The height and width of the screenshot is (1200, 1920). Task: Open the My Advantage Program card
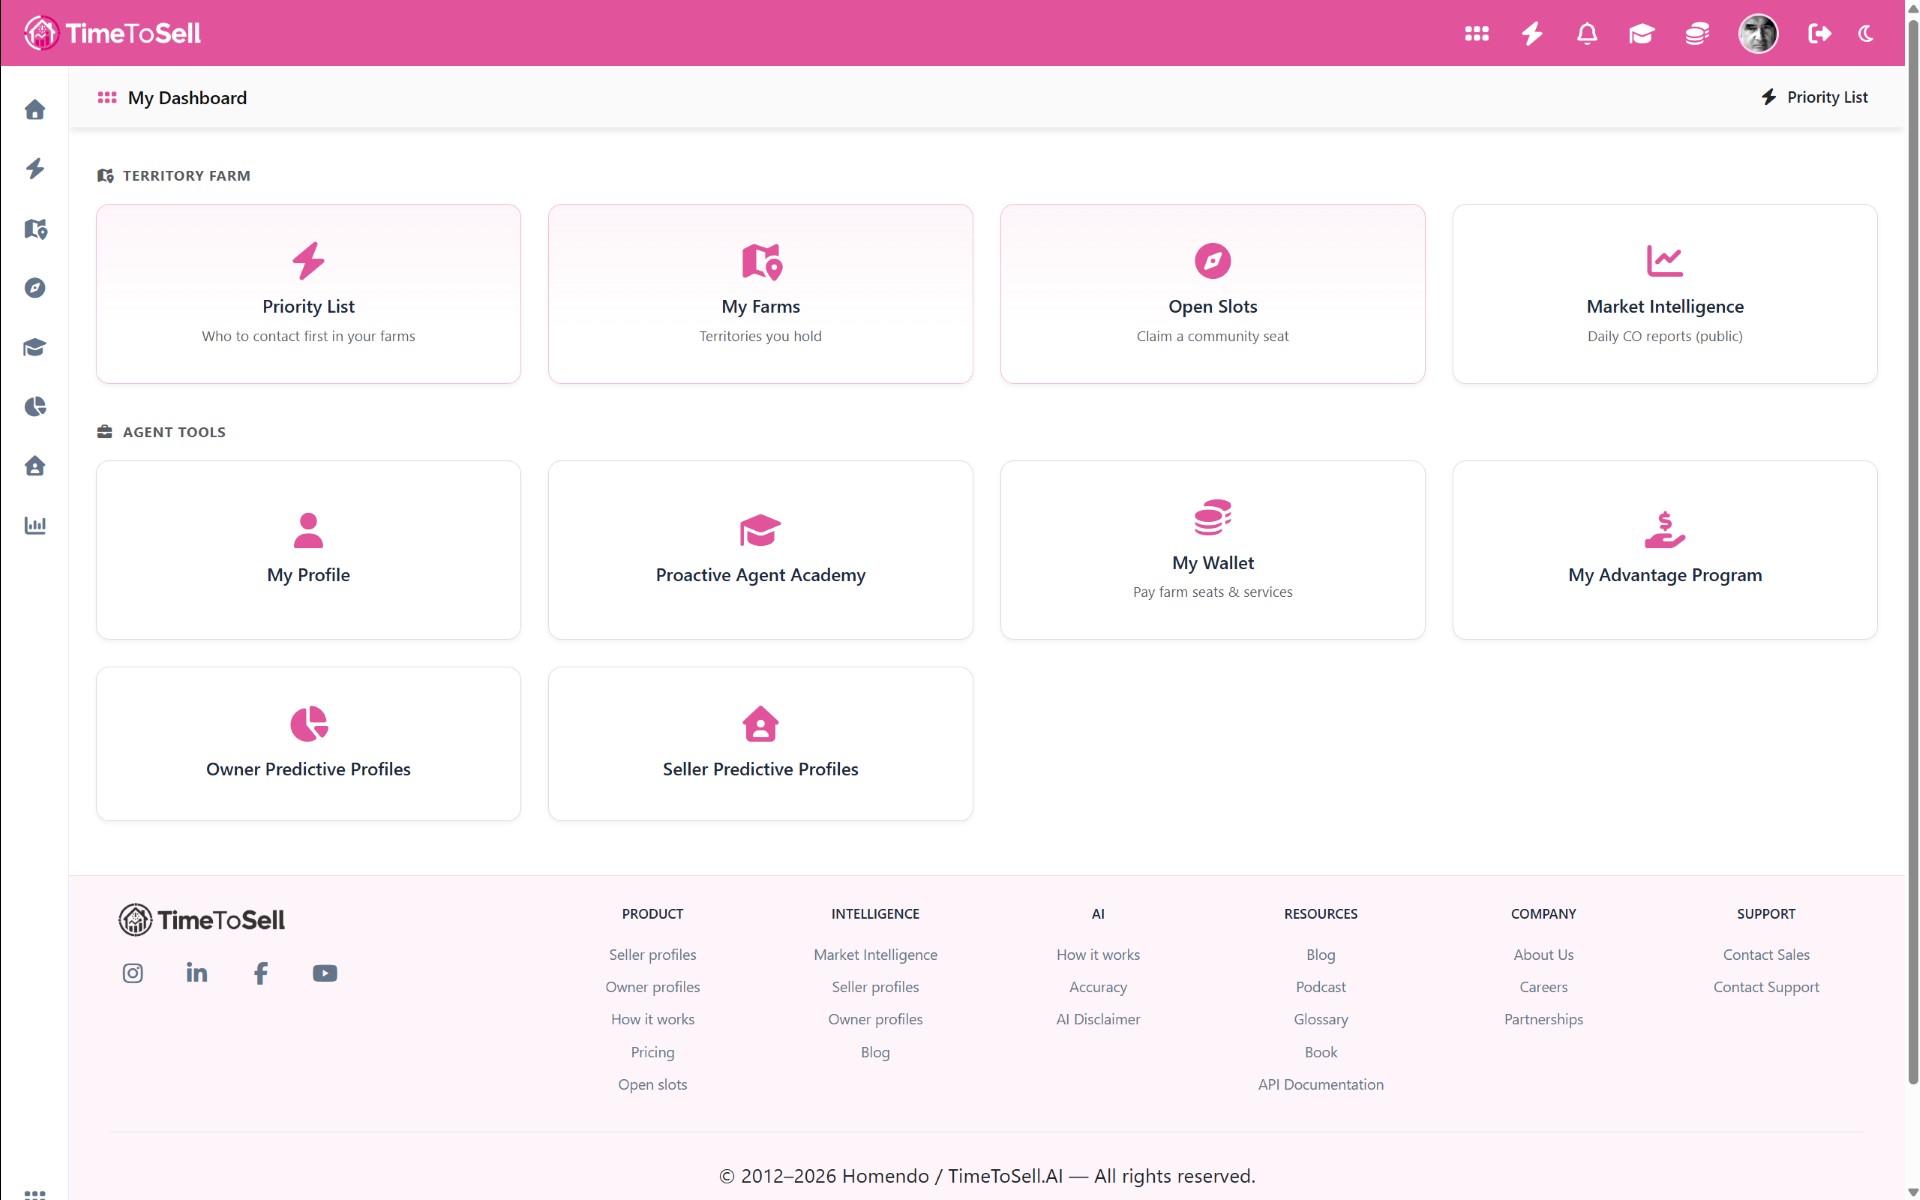coord(1664,550)
